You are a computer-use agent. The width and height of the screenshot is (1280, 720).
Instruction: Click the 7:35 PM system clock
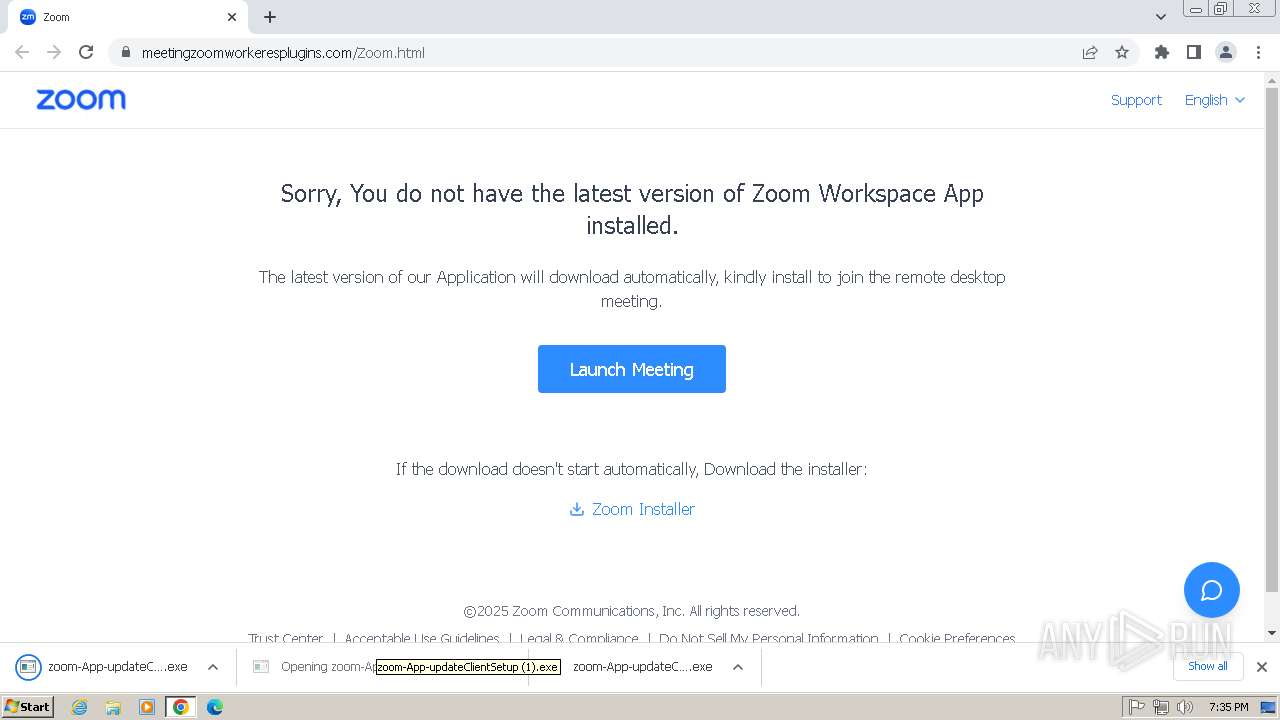click(1228, 707)
